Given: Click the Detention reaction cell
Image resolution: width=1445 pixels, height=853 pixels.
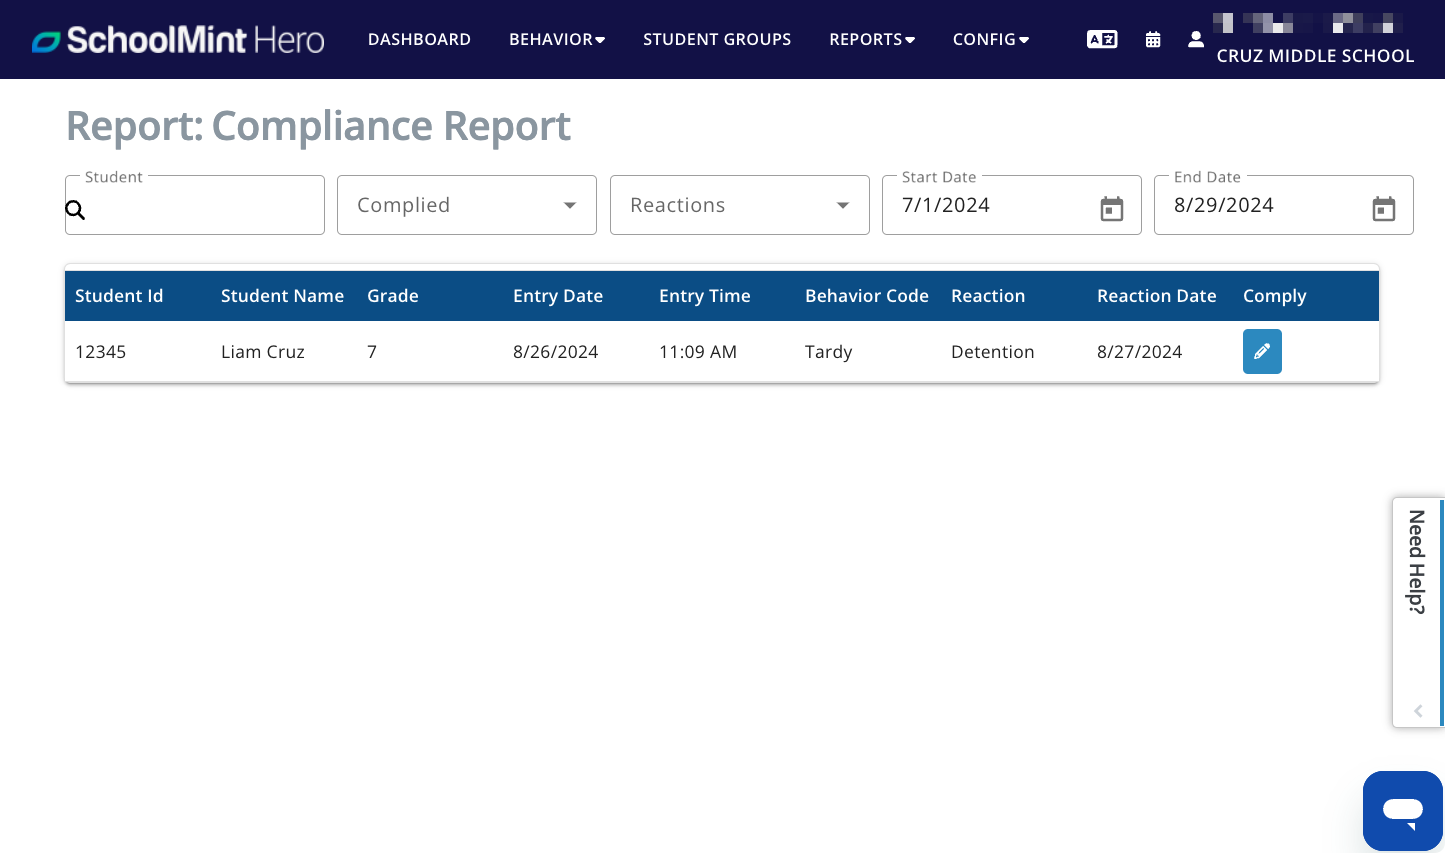Looking at the screenshot, I should pyautogui.click(x=993, y=352).
